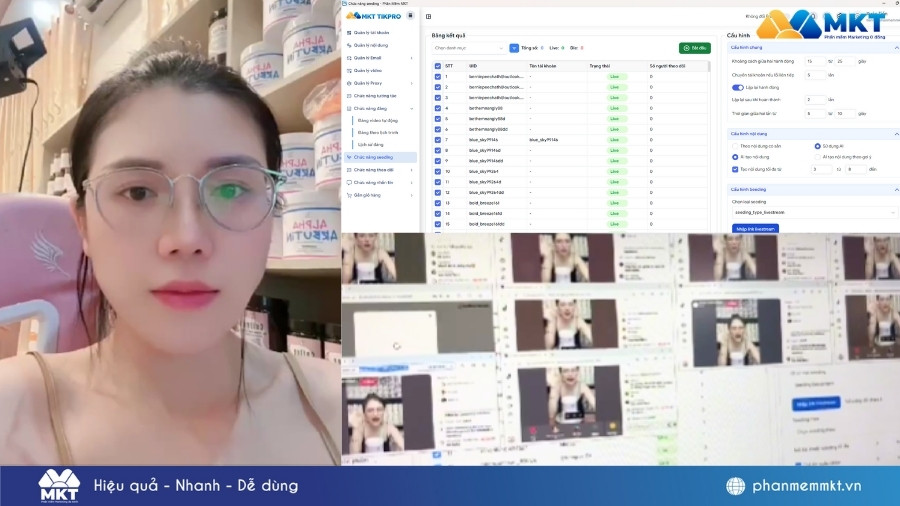Collapse the Cấu hình nội dung section

(896, 134)
